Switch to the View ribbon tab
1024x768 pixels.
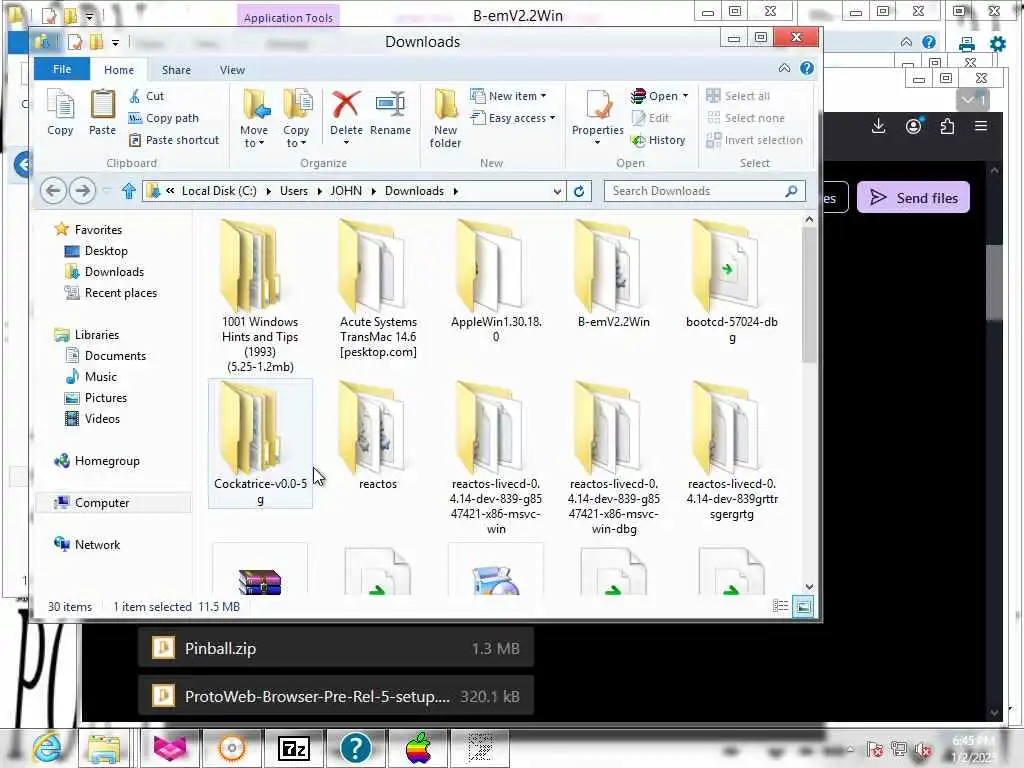click(232, 70)
